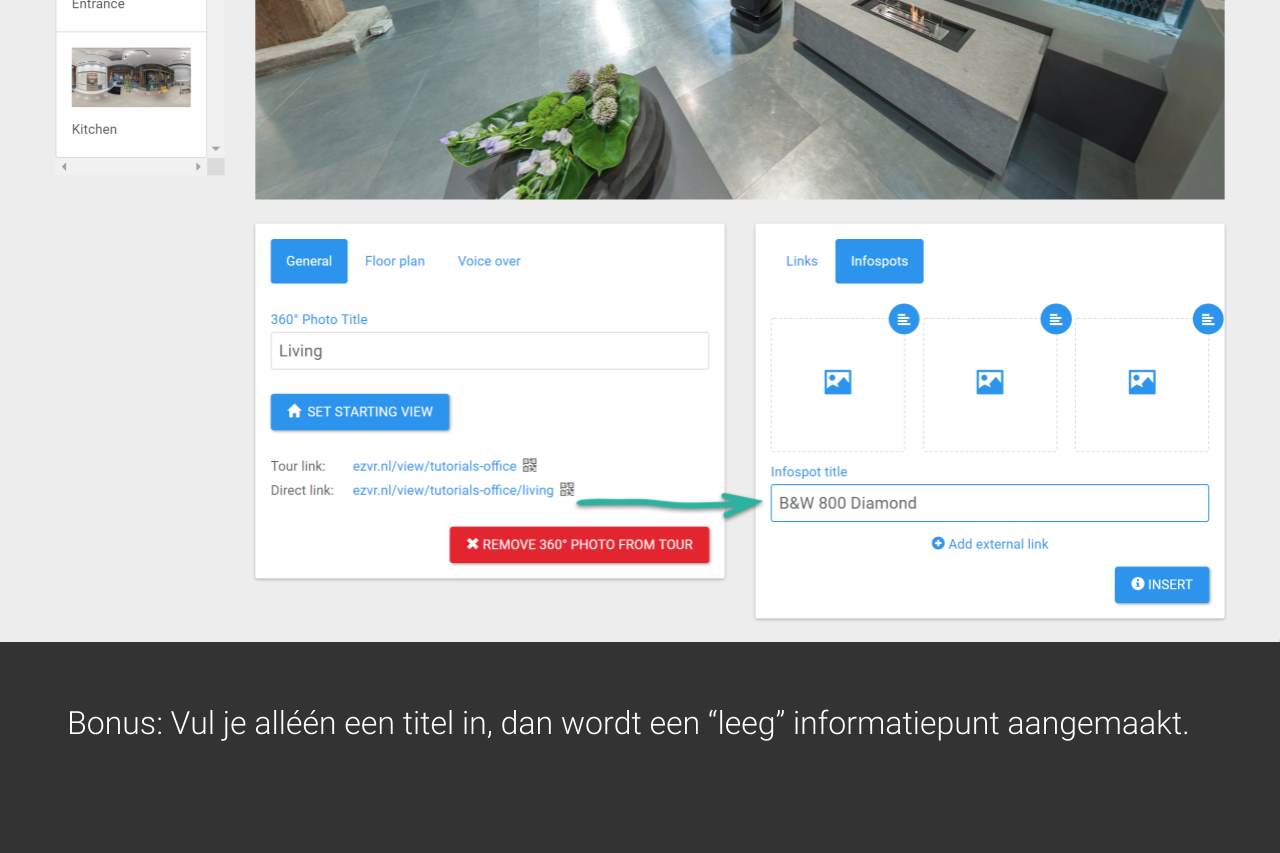The width and height of the screenshot is (1280, 853).
Task: Open the middle infospot image placeholder
Action: point(990,383)
